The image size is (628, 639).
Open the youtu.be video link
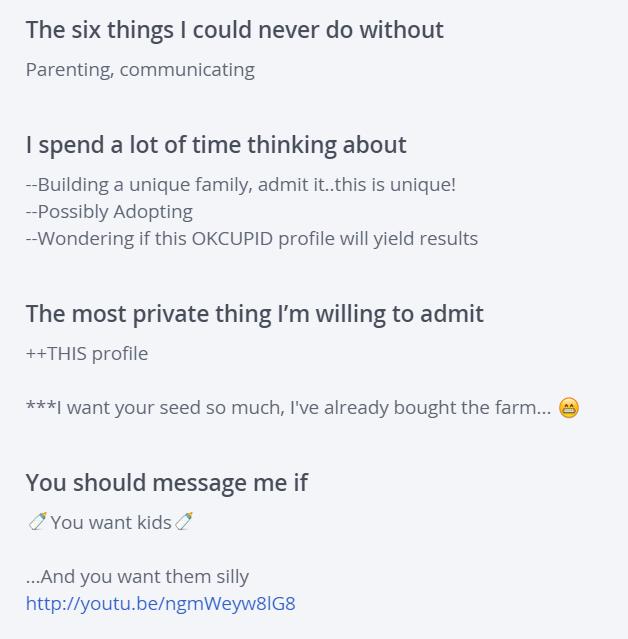[160, 603]
